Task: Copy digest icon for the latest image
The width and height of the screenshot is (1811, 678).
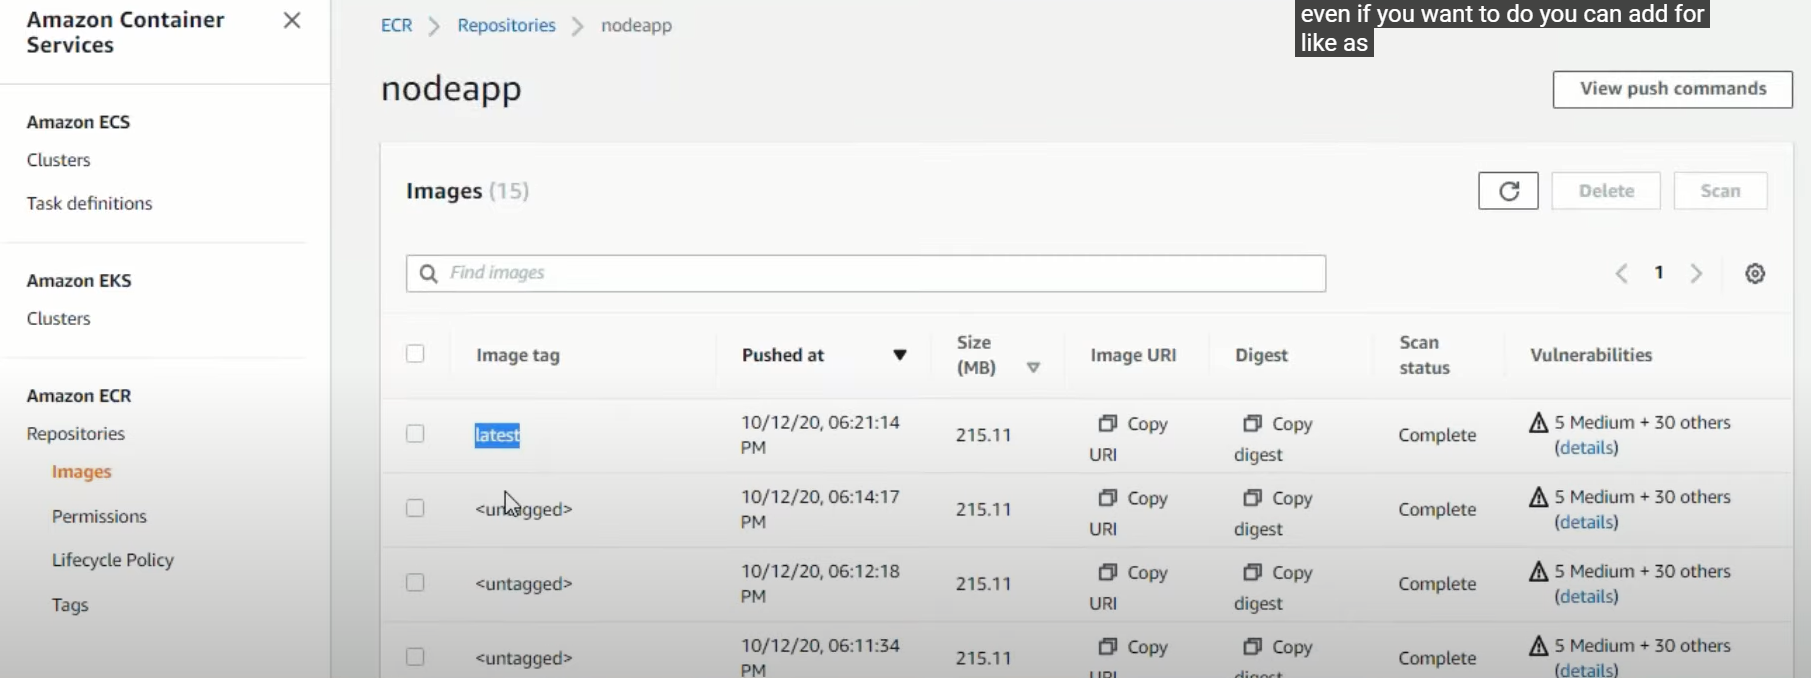Action: 1252,423
